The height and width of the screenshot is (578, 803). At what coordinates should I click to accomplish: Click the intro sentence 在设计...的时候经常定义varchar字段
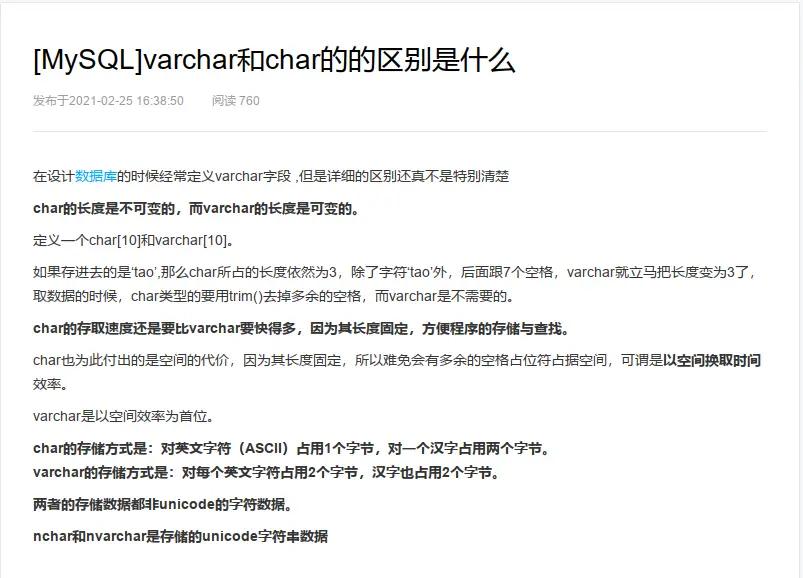(271, 176)
